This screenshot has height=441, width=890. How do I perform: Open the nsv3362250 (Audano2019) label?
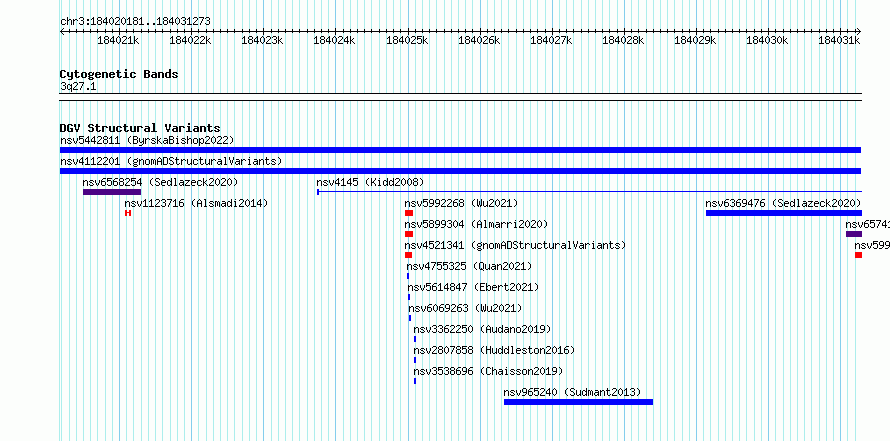click(482, 329)
